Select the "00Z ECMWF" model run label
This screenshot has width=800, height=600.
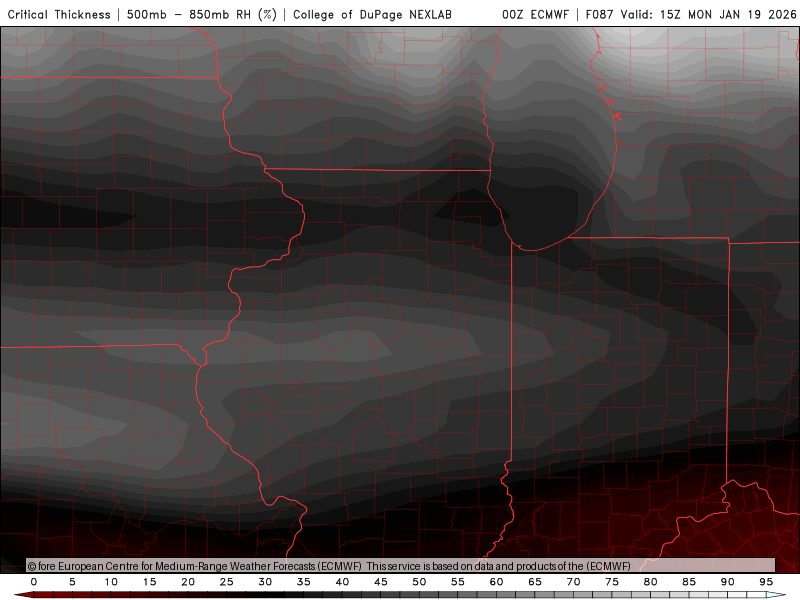(535, 15)
